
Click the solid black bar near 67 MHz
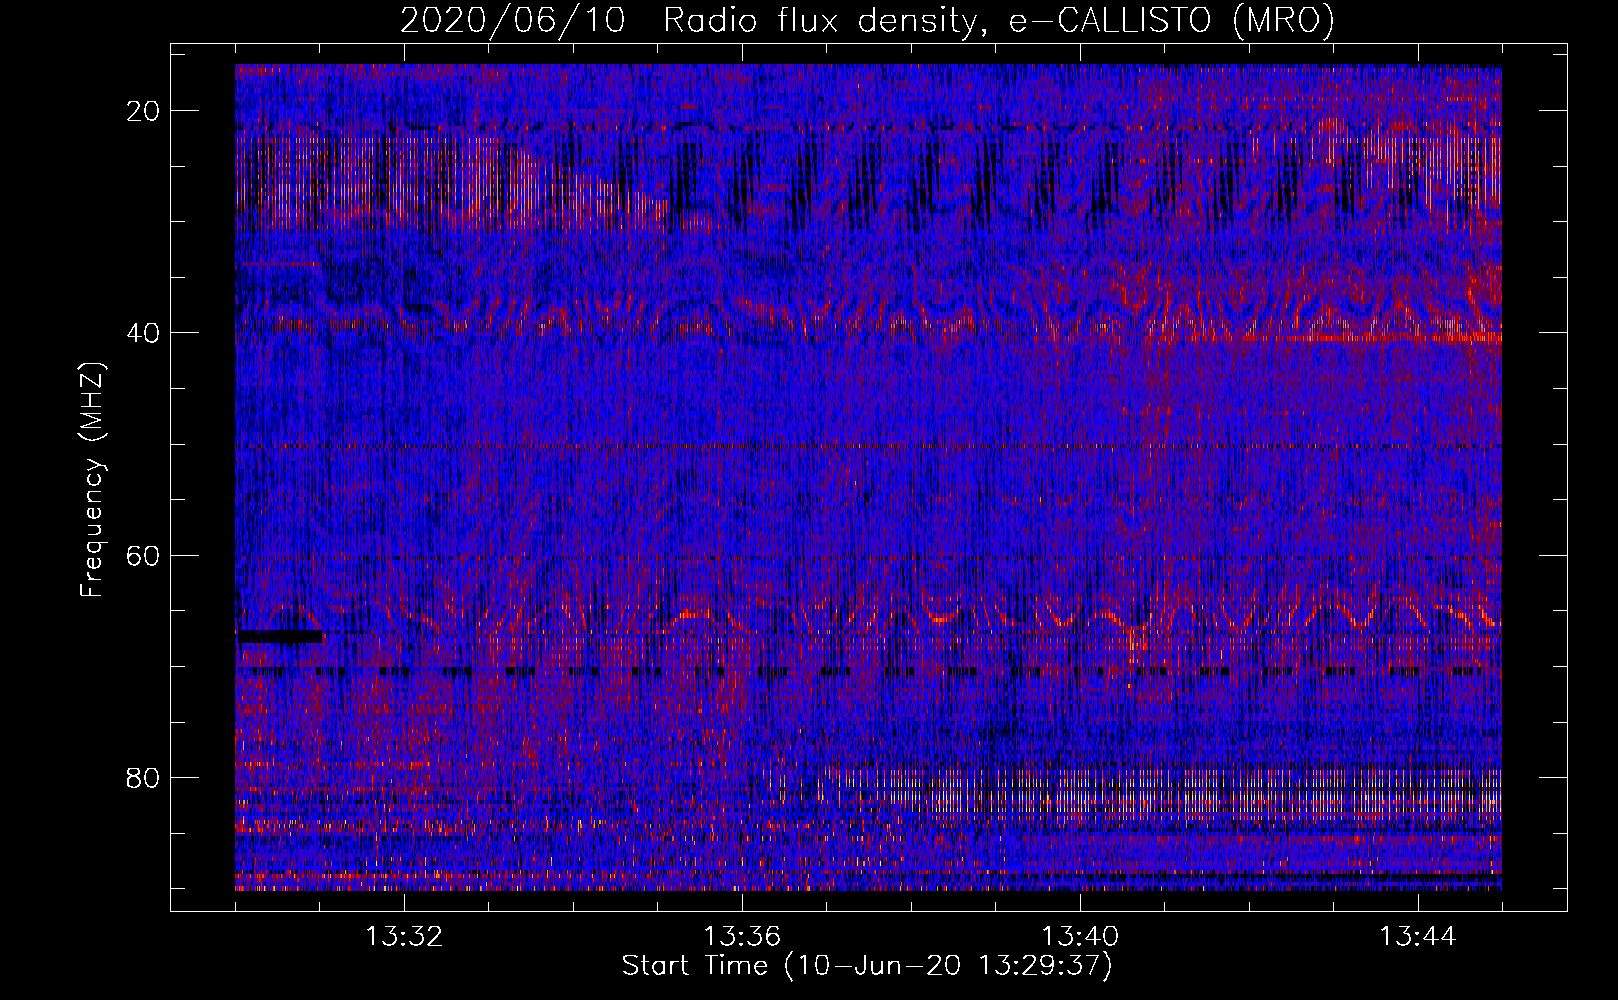tap(280, 636)
